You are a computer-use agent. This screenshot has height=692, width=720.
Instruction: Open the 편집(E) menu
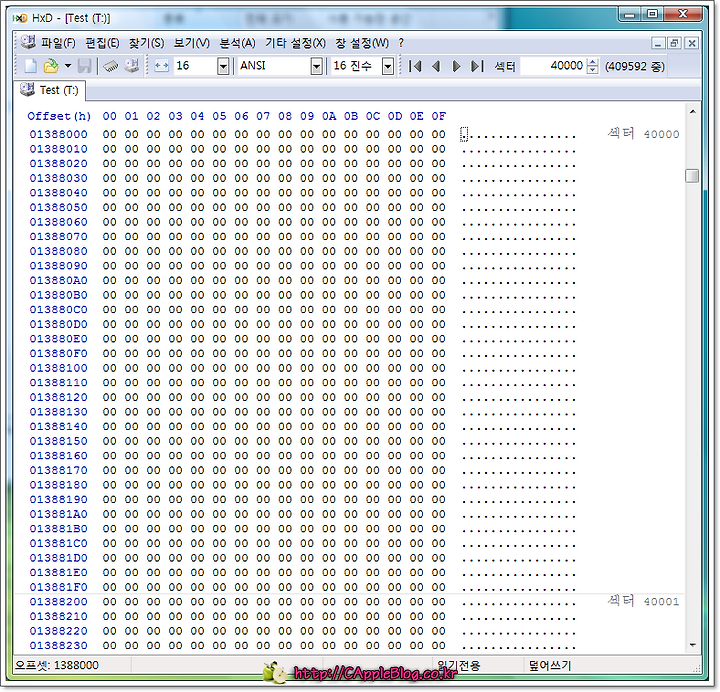[x=102, y=43]
